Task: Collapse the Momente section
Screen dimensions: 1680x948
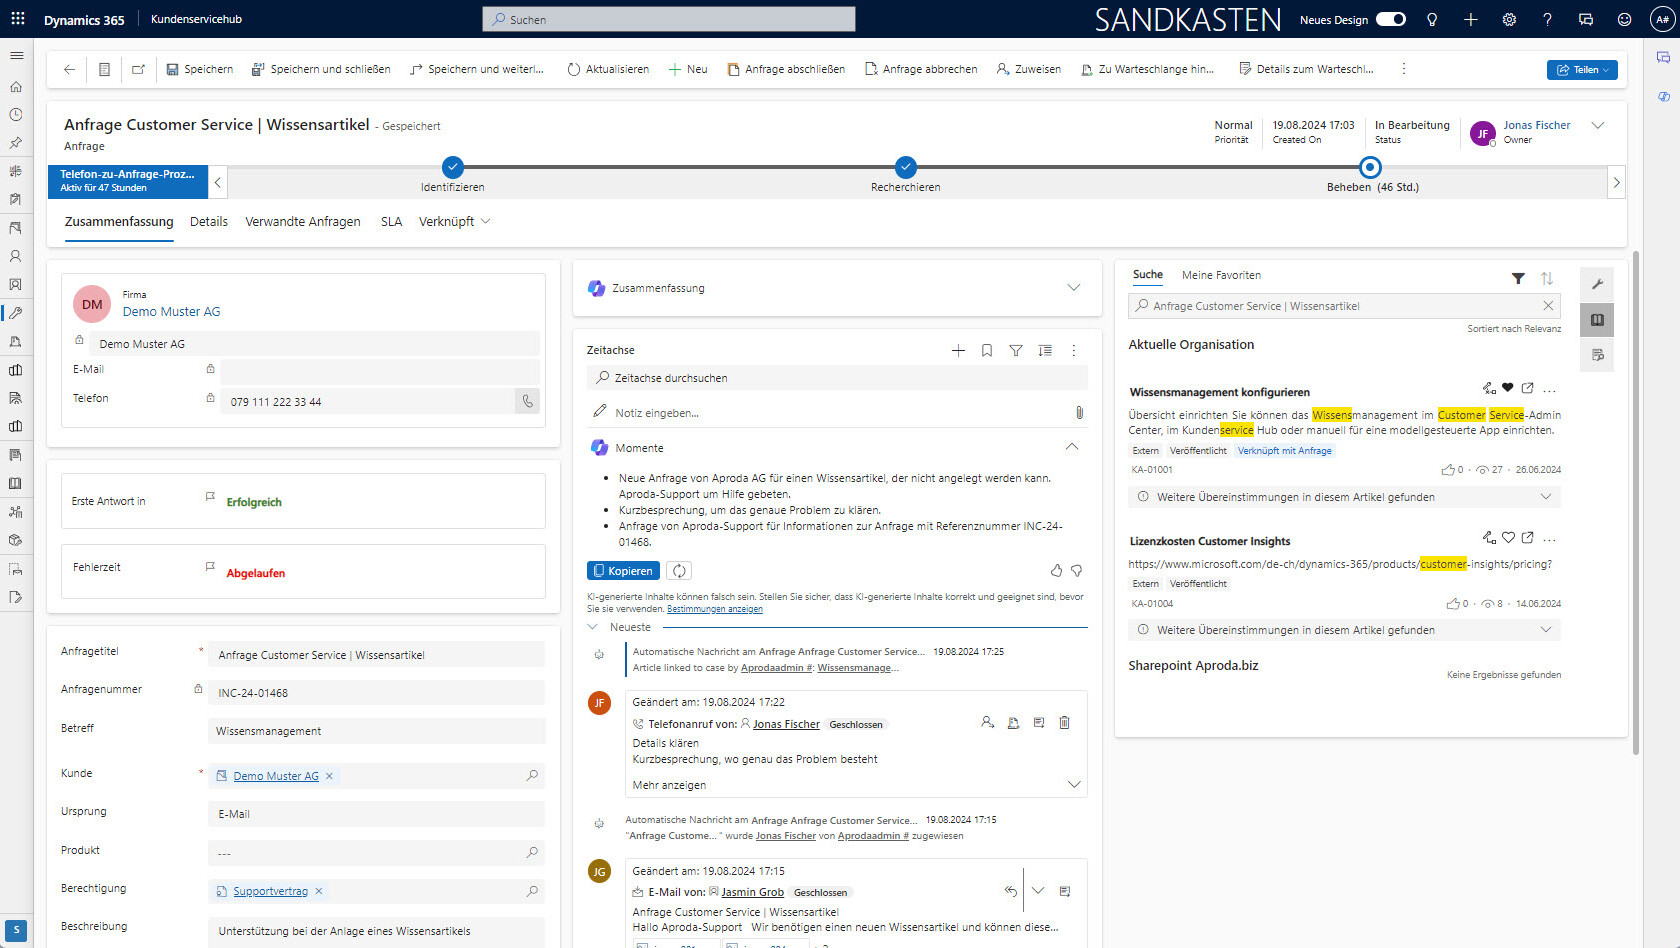Action: (x=1072, y=447)
